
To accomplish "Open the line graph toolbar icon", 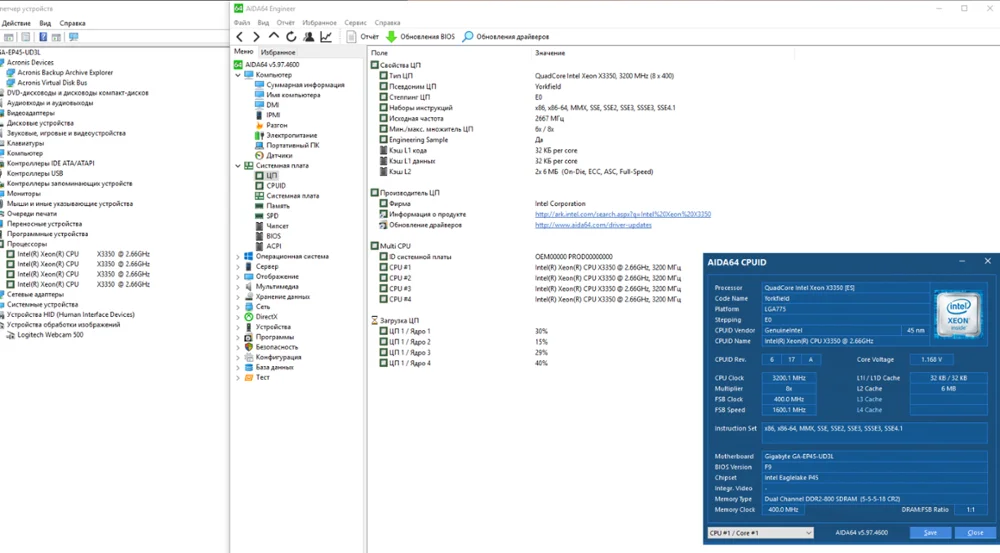I will coord(326,37).
